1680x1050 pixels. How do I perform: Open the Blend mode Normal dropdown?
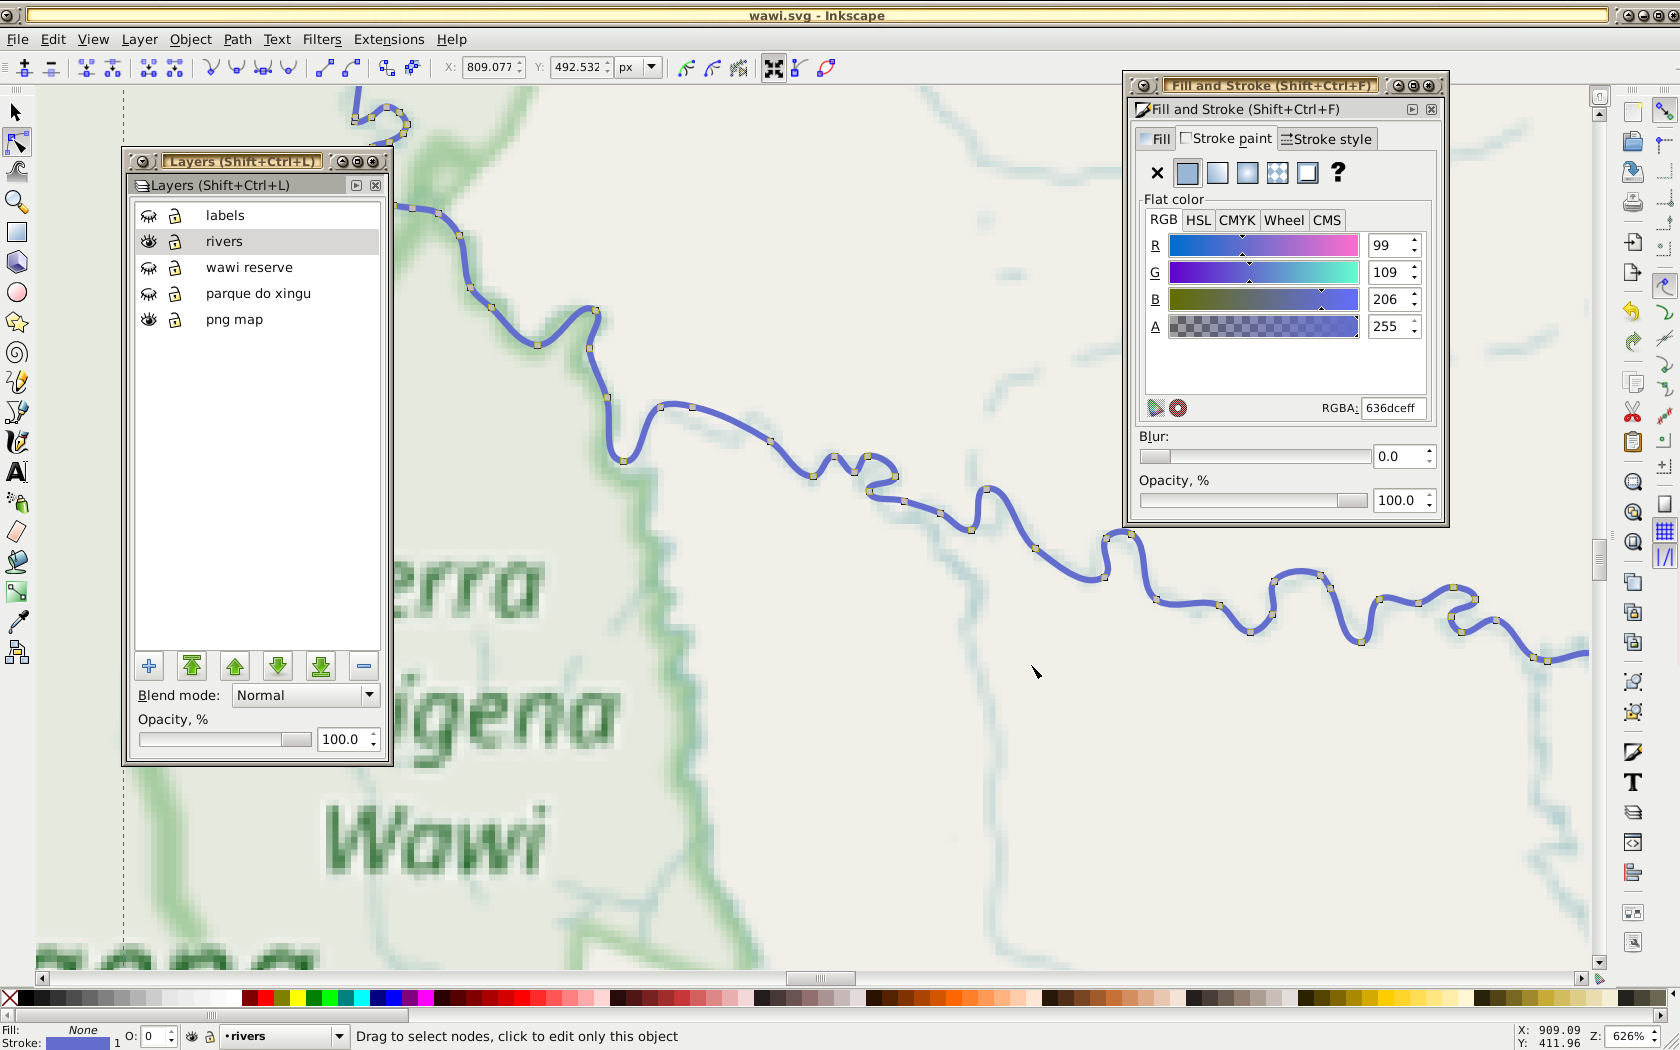pyautogui.click(x=305, y=696)
